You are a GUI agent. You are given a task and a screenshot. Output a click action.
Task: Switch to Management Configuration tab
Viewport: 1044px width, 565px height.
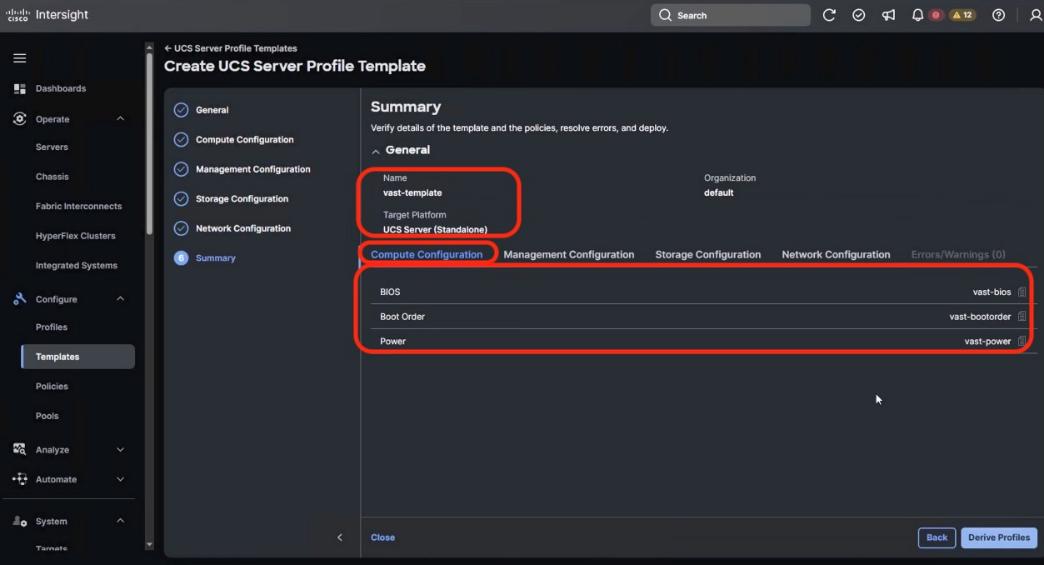pos(569,254)
